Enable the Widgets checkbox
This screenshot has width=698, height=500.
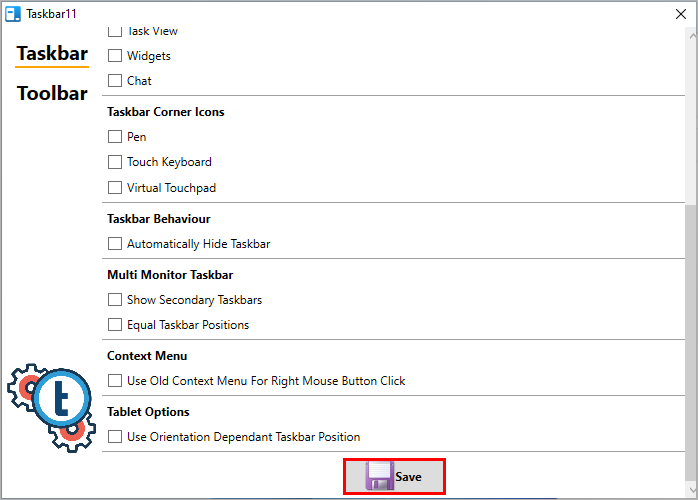pyautogui.click(x=115, y=56)
